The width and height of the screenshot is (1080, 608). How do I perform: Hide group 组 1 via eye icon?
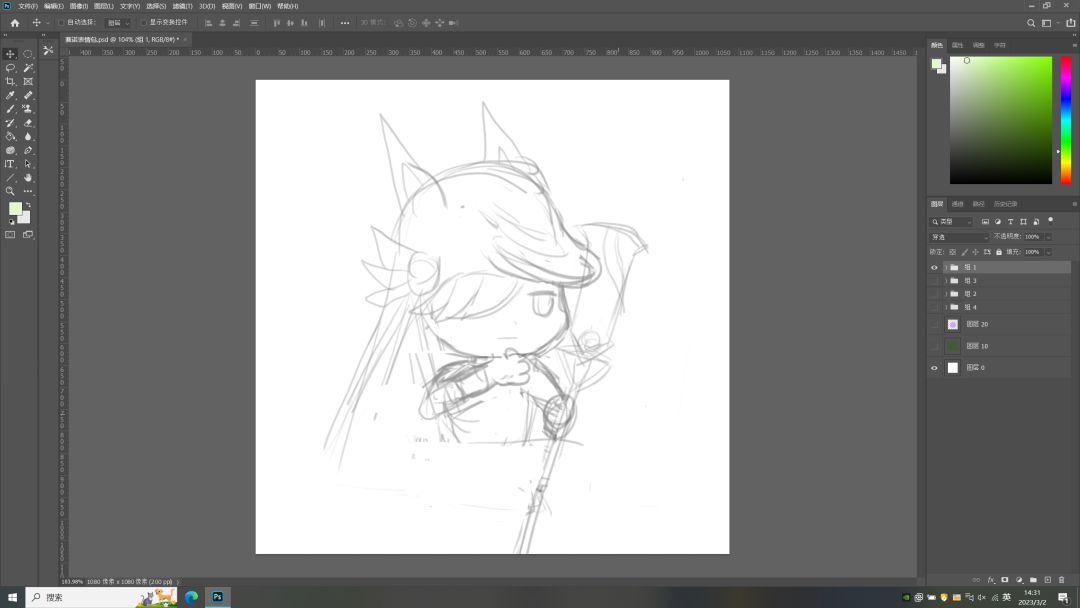pyautogui.click(x=935, y=267)
